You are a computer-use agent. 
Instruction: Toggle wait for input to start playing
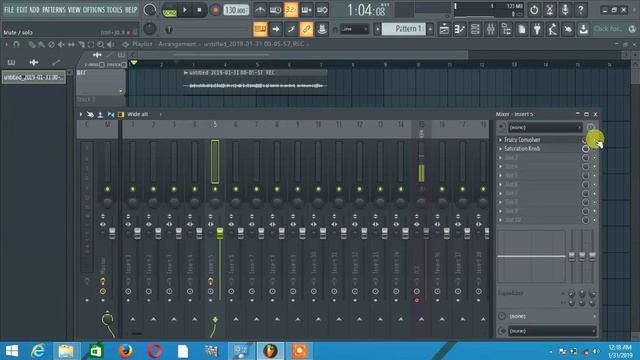click(276, 10)
